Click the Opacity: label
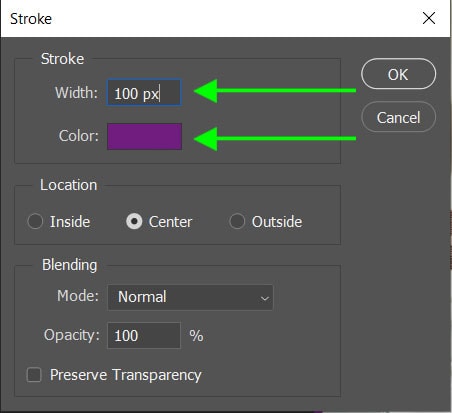Image resolution: width=452 pixels, height=413 pixels. [72, 335]
